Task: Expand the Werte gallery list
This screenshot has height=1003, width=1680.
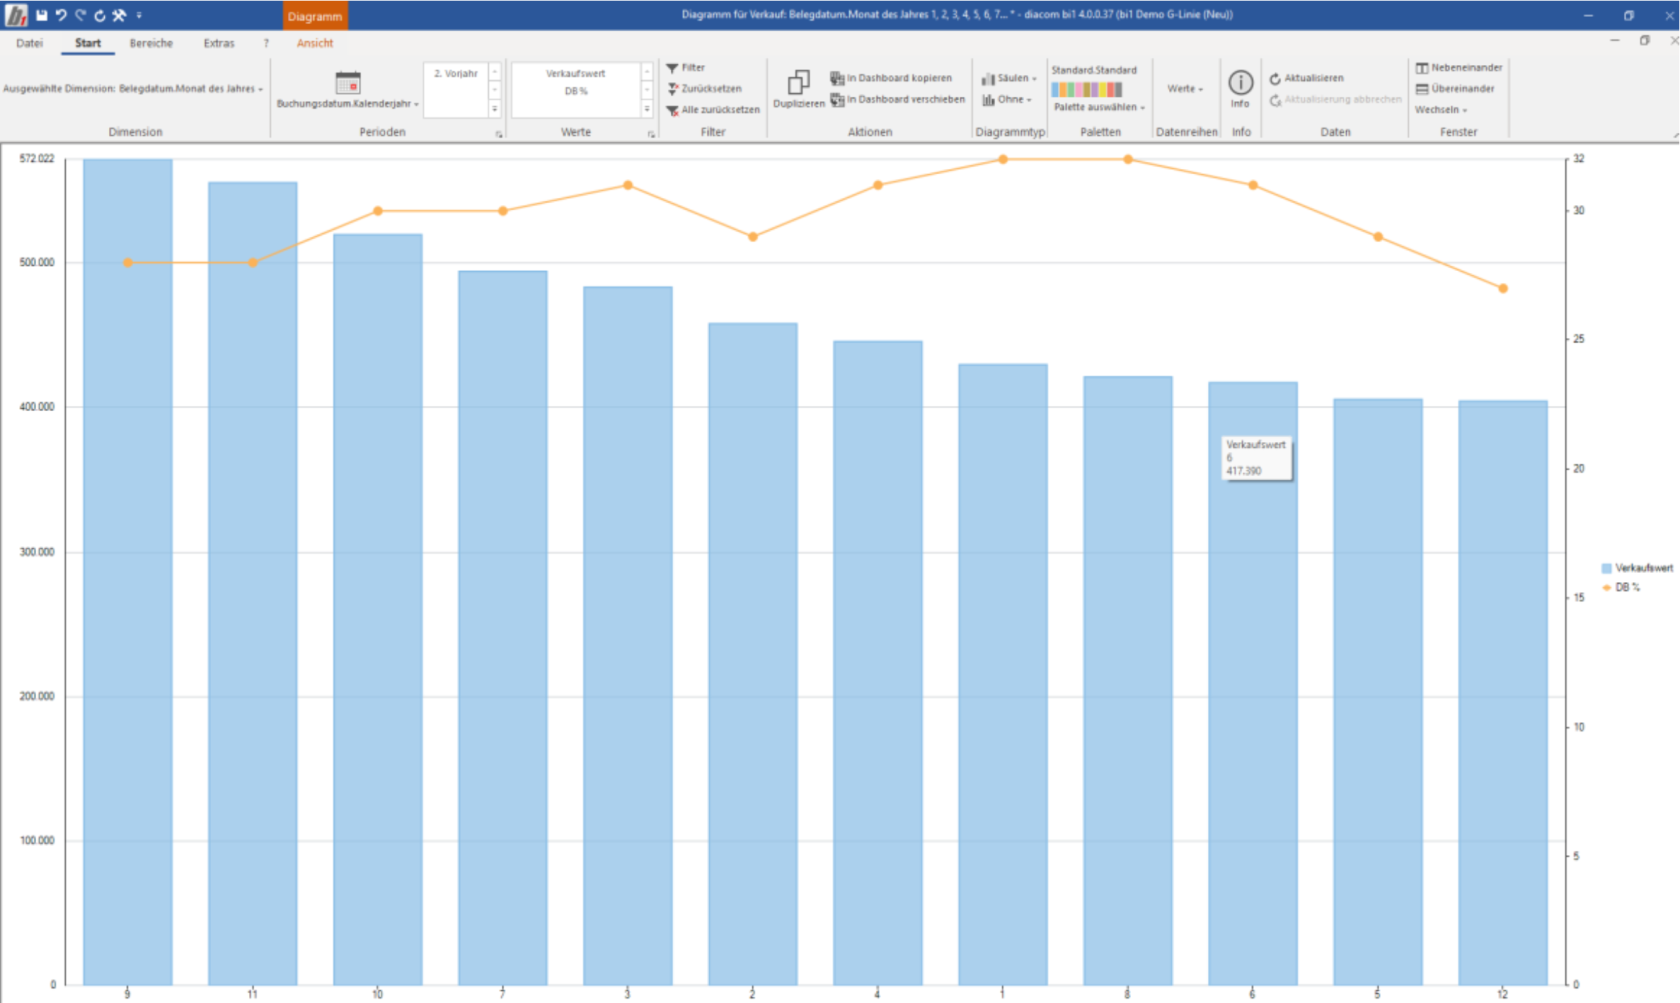Action: pyautogui.click(x=647, y=109)
